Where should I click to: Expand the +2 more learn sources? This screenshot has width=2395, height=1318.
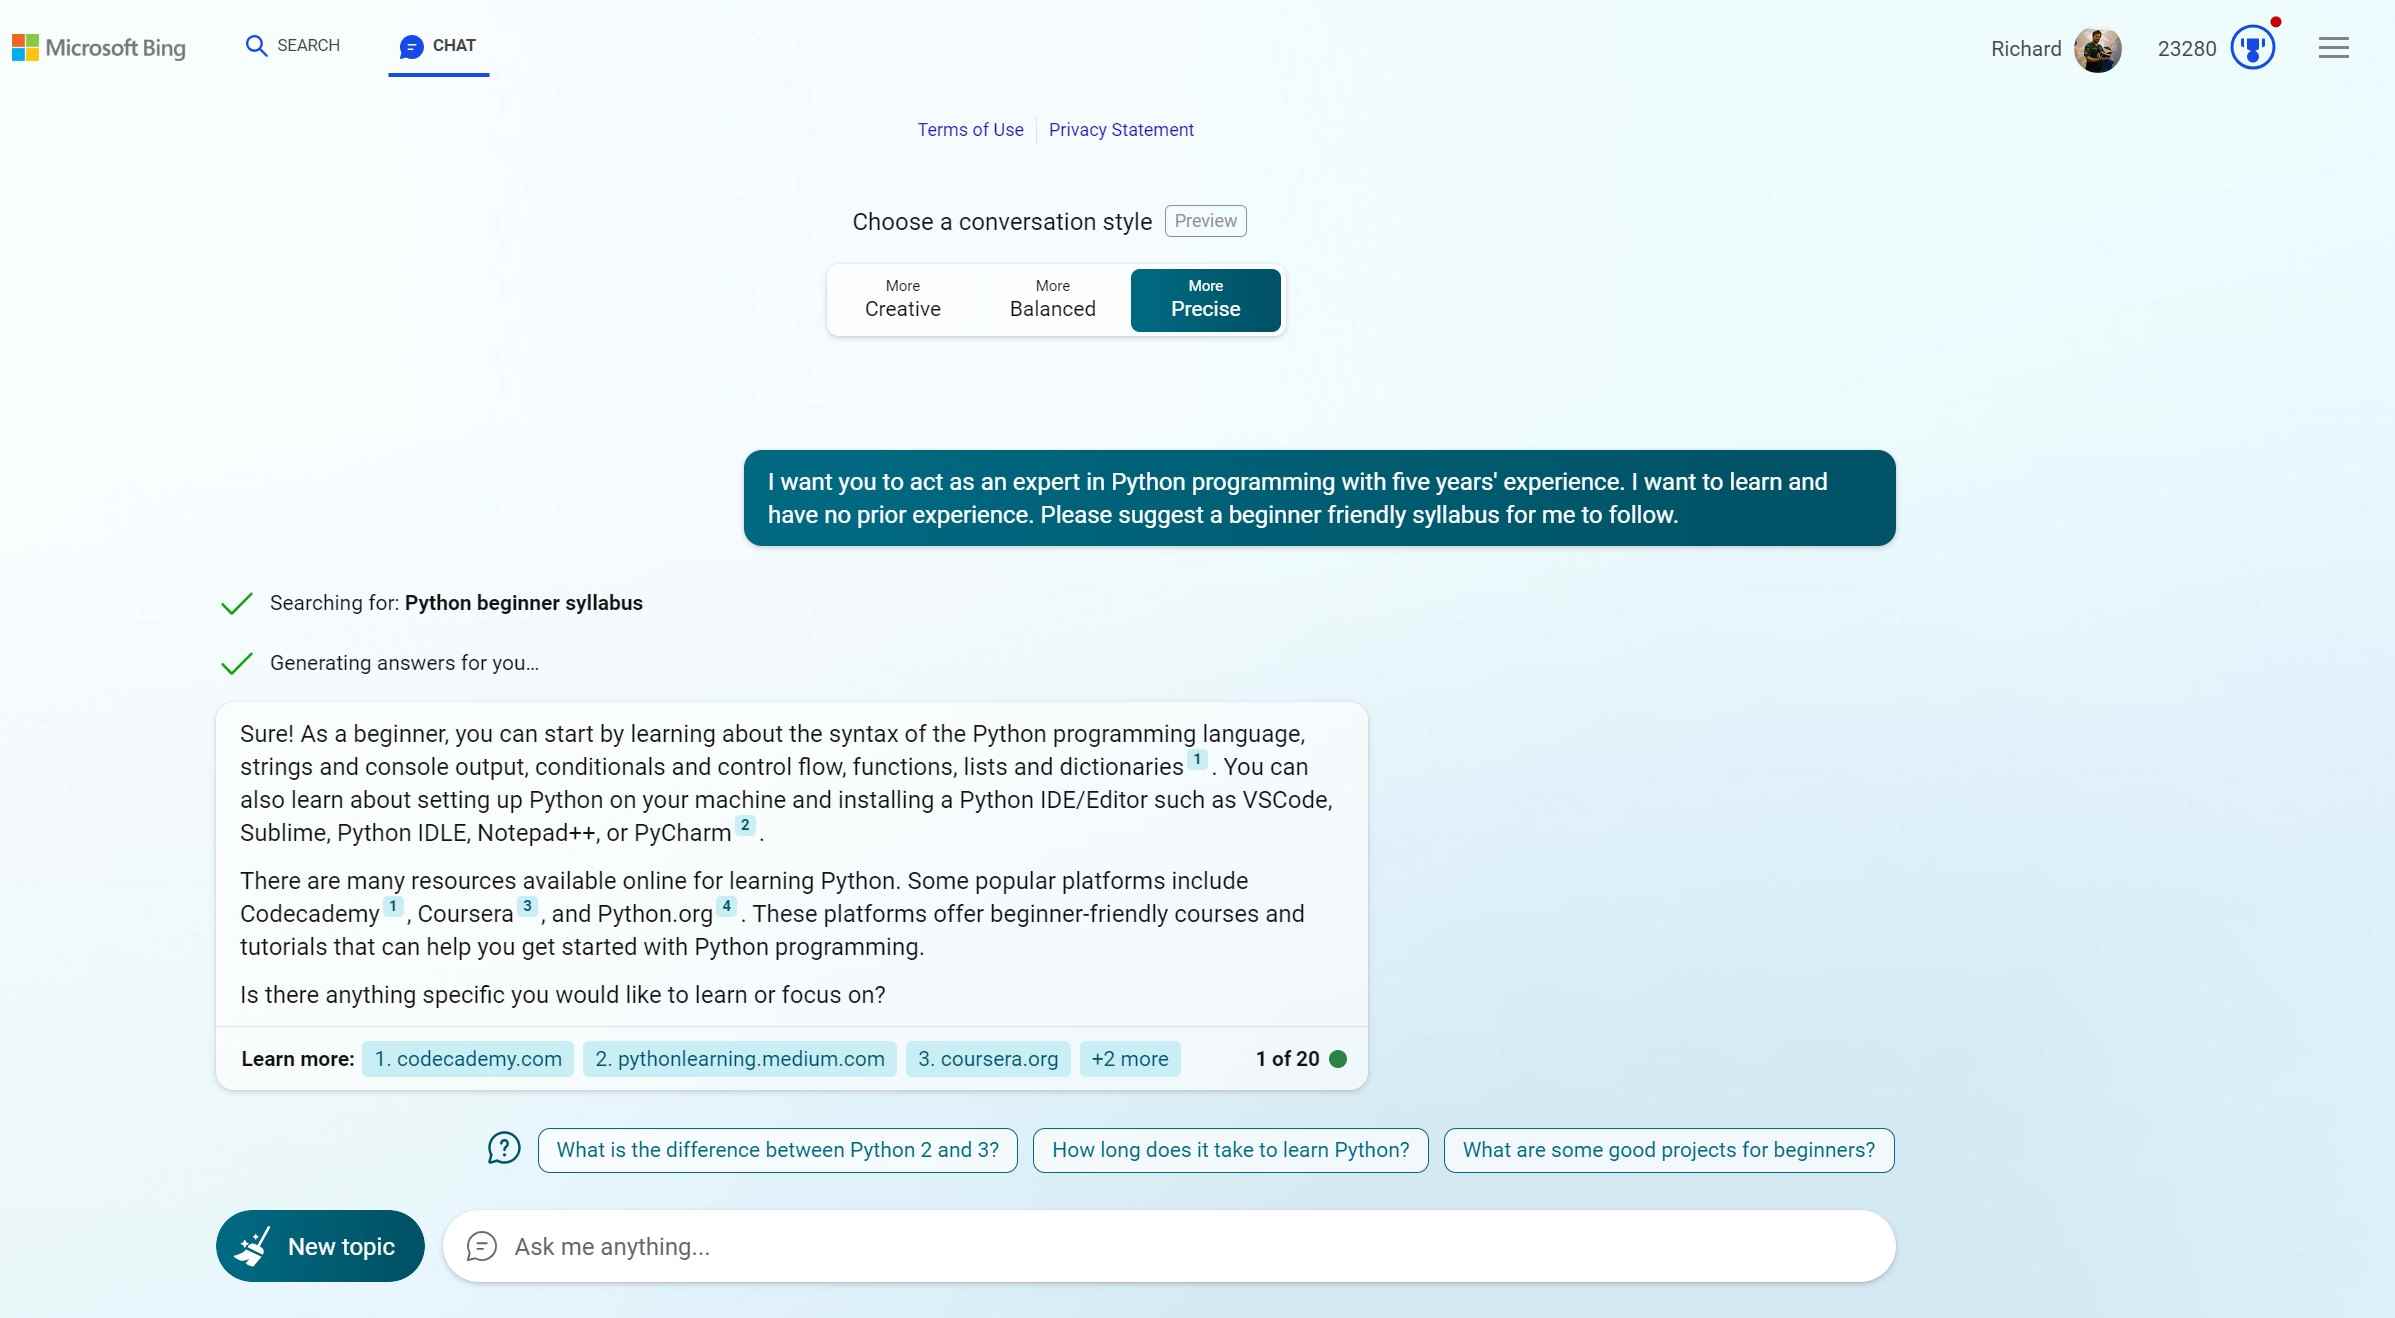coord(1129,1058)
